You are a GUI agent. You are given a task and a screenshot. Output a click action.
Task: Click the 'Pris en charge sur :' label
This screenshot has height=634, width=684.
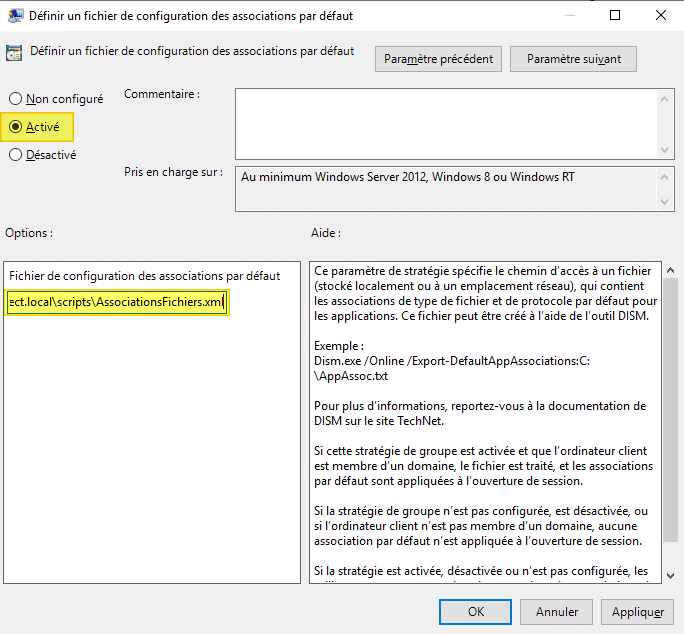coord(173,172)
